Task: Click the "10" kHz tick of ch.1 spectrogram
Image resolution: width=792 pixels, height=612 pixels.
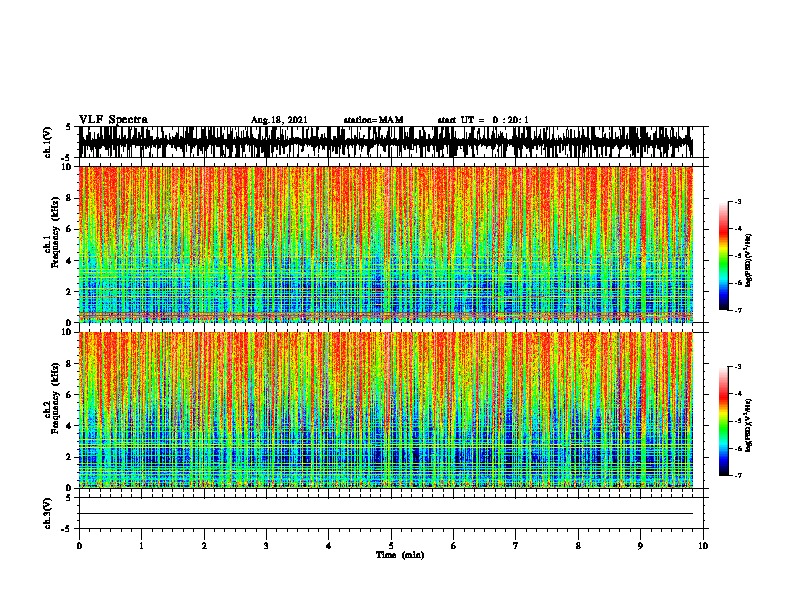Action: (x=67, y=167)
